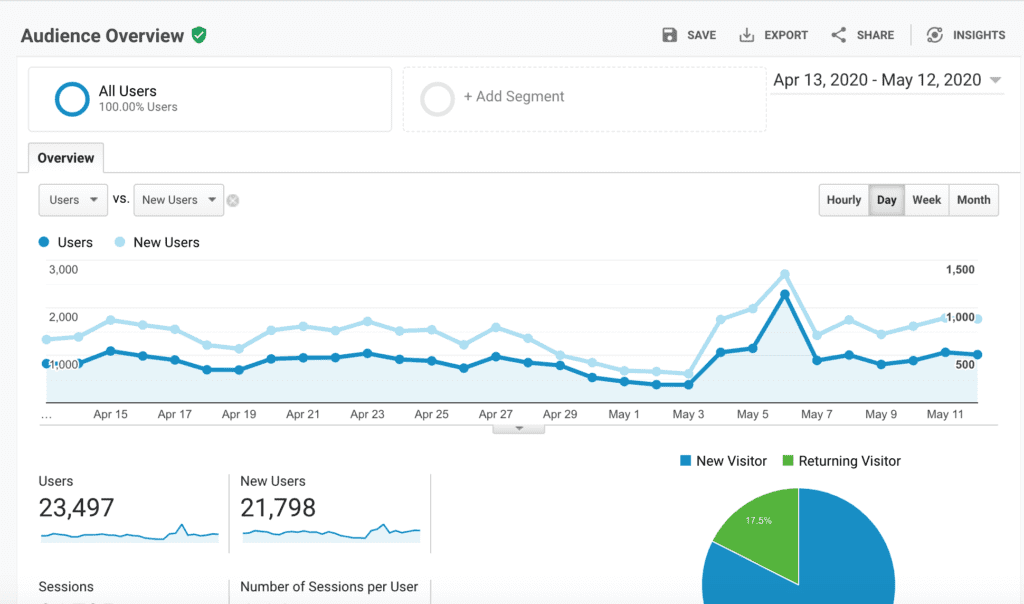The width and height of the screenshot is (1024, 604).
Task: Click the New Visitor legend square
Action: [x=685, y=461]
